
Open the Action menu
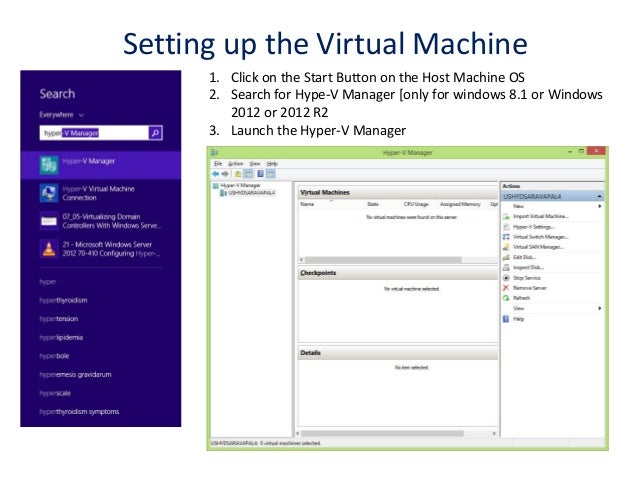235,164
